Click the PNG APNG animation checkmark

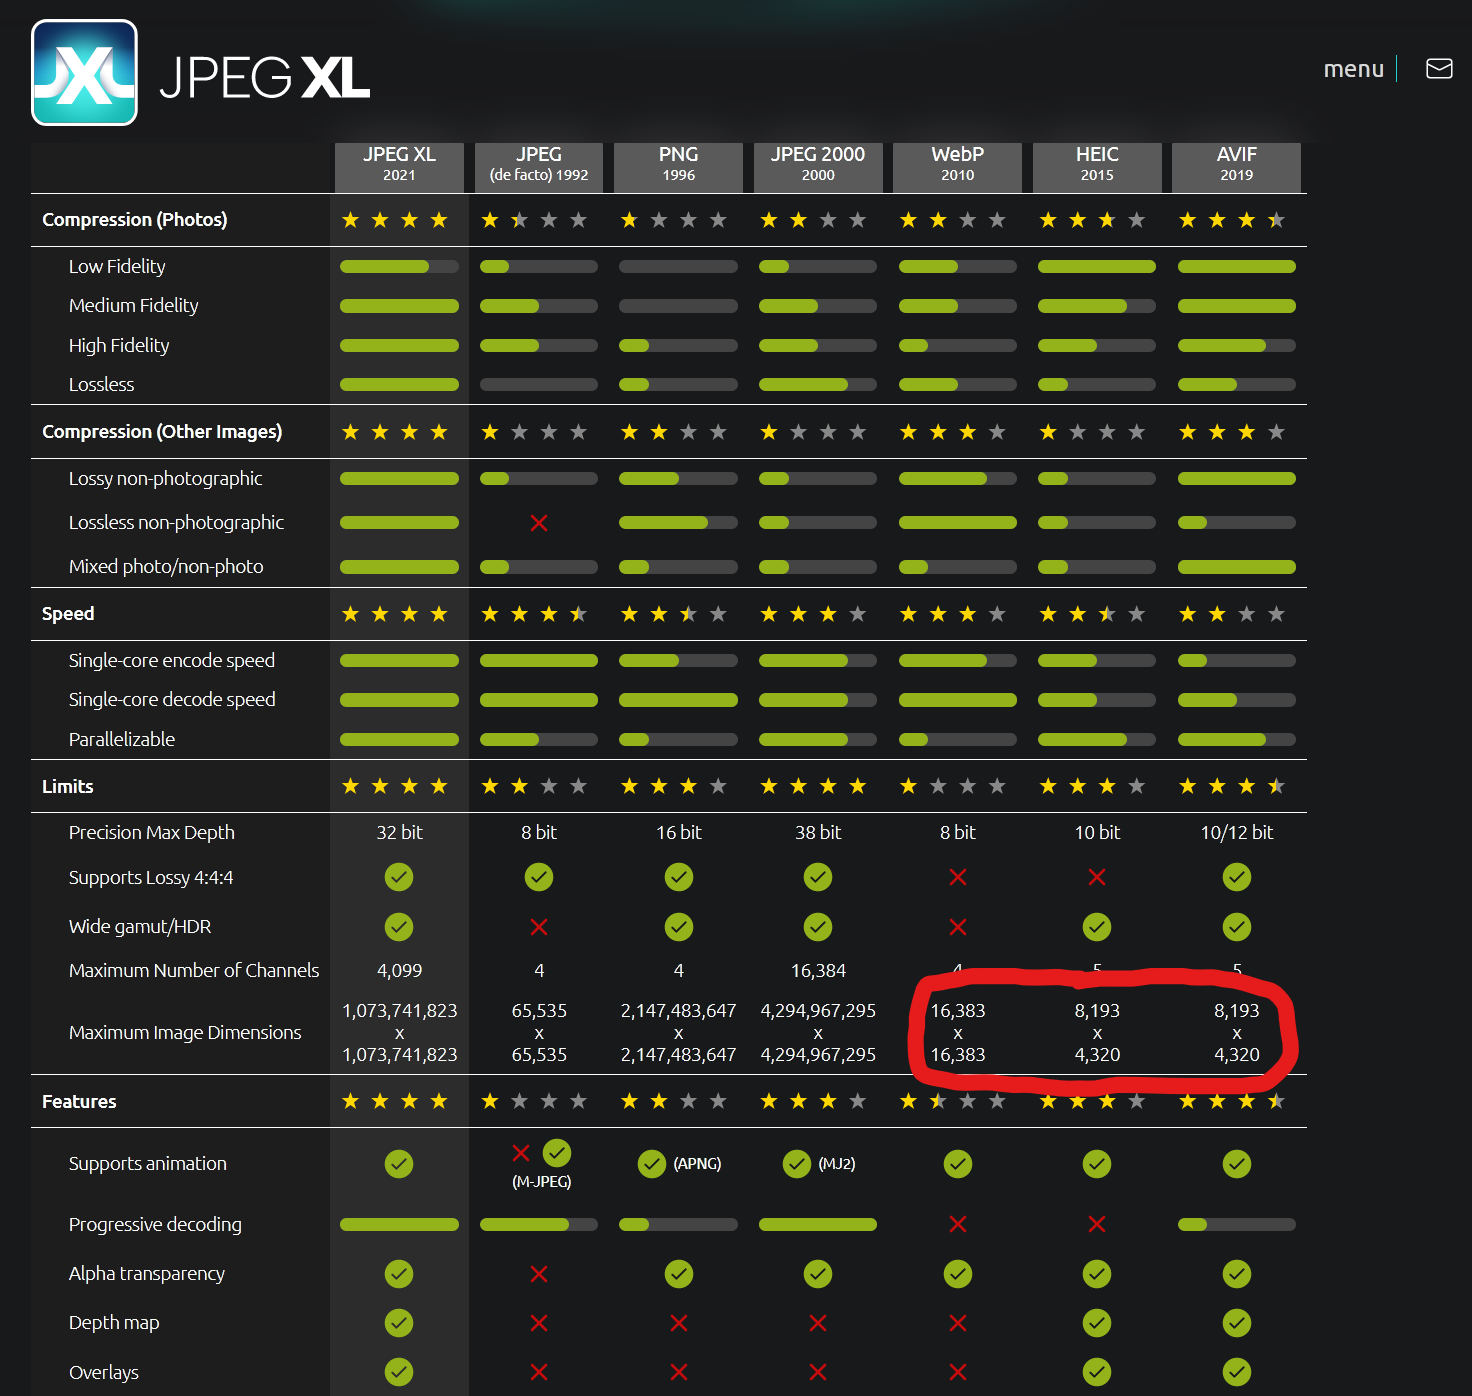pos(652,1164)
